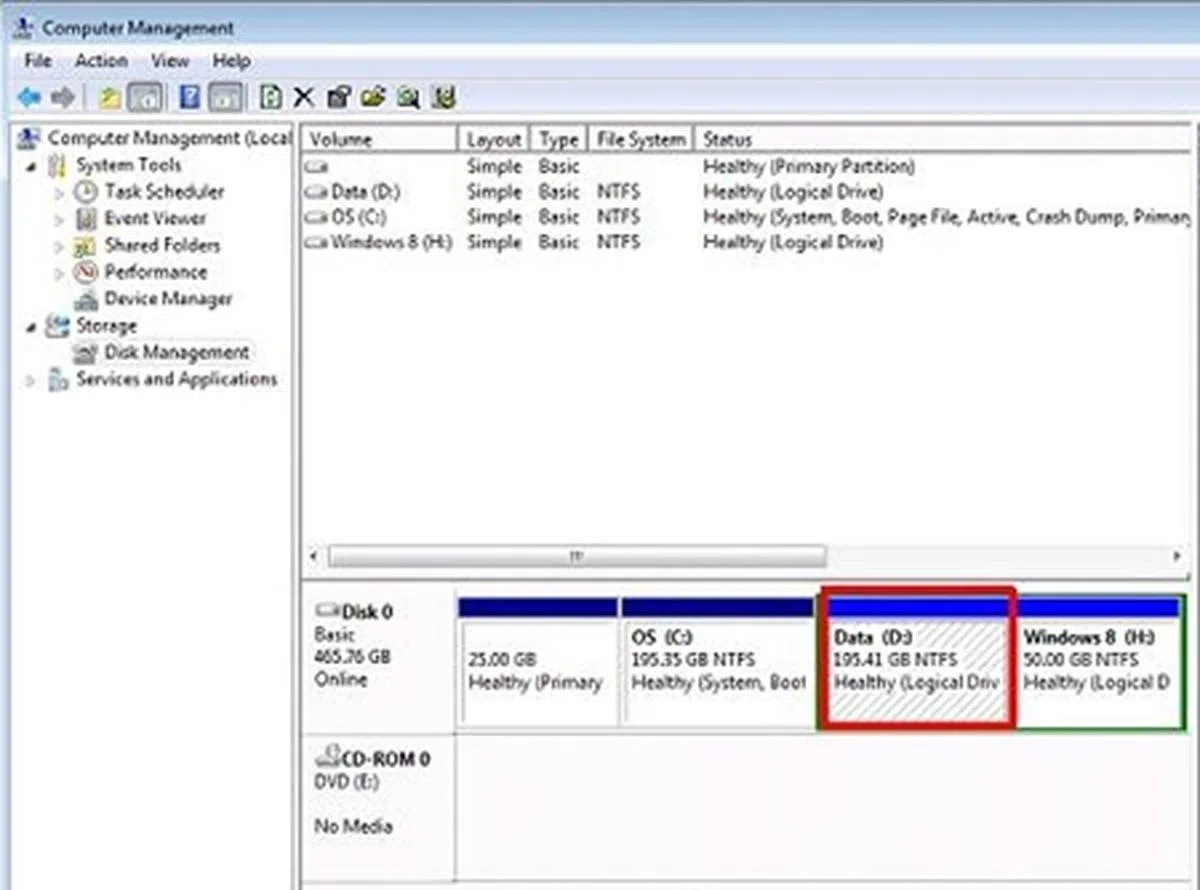Click the Forward arrow in the toolbar
Viewport: 1200px width, 890px height.
[x=62, y=97]
